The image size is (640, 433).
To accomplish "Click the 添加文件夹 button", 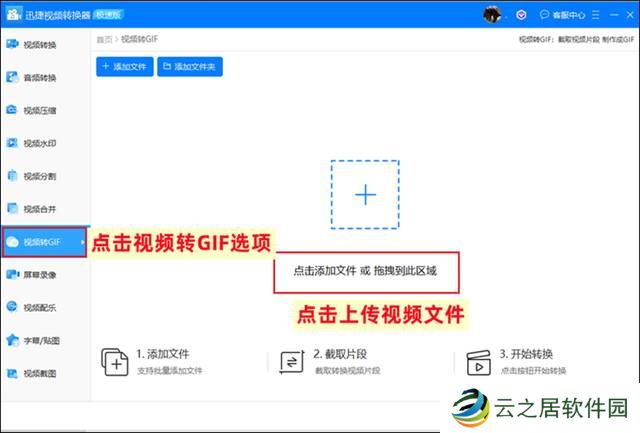I will 190,67.
